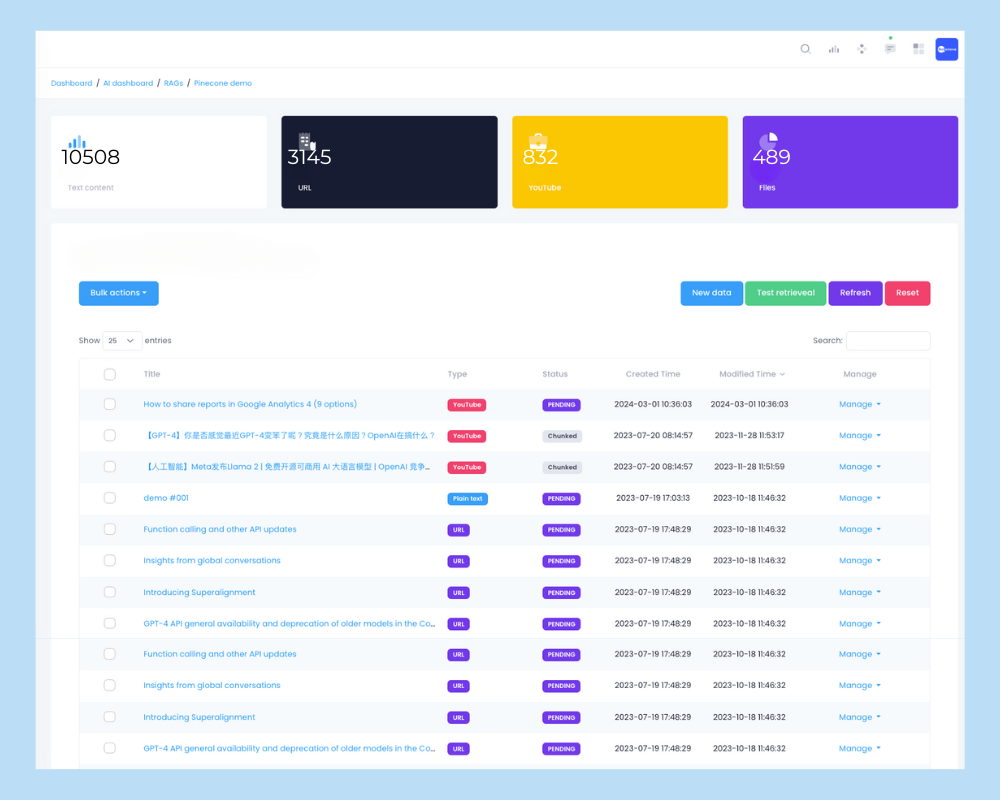Click the four-diamond icon in header
This screenshot has height=800, width=1000.
[862, 49]
